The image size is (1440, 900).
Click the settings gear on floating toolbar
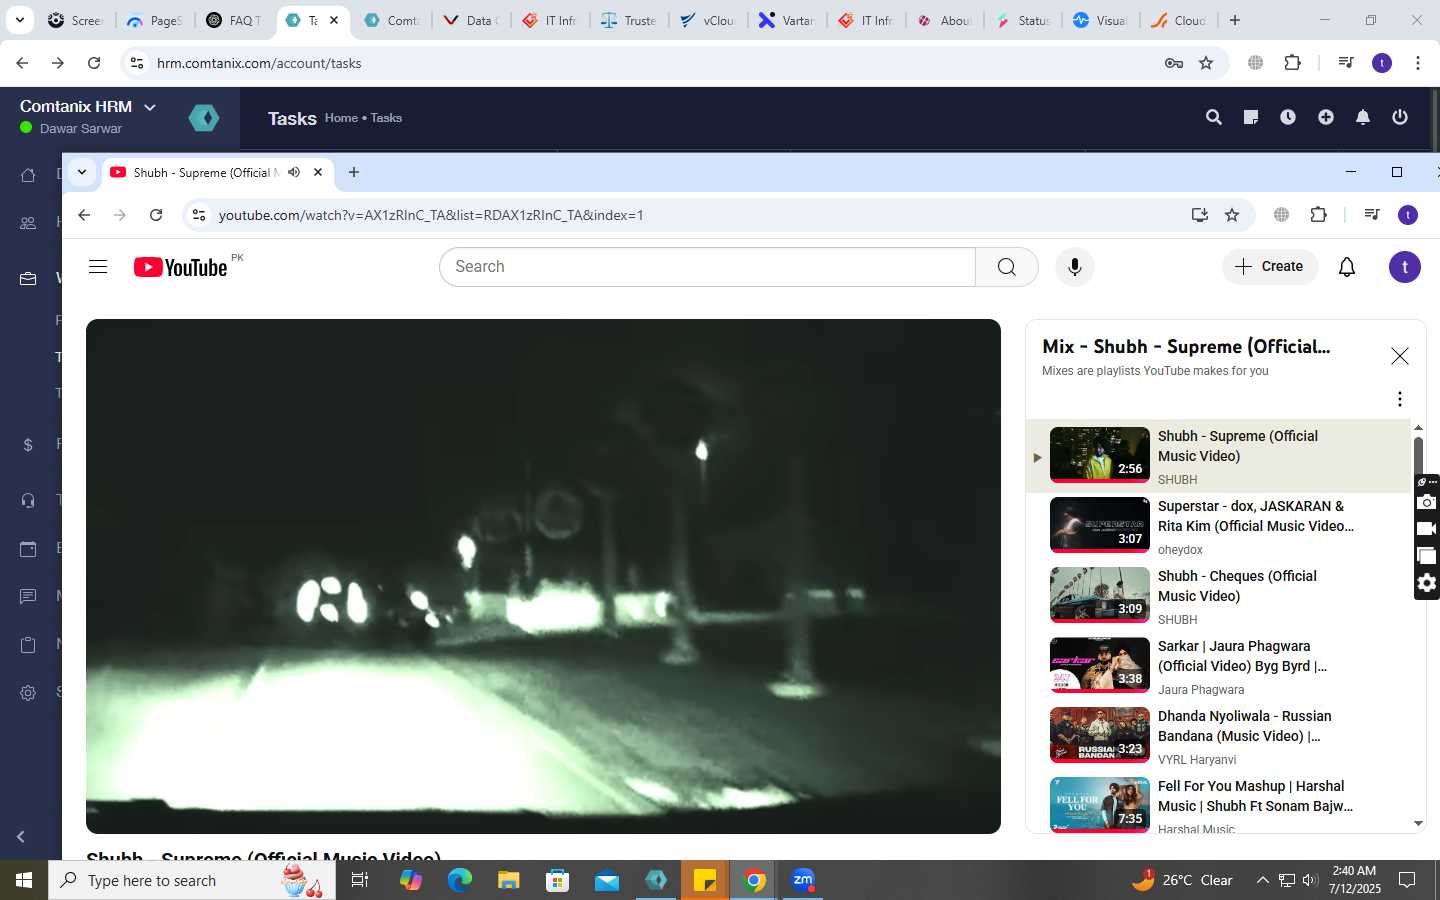pos(1427,583)
